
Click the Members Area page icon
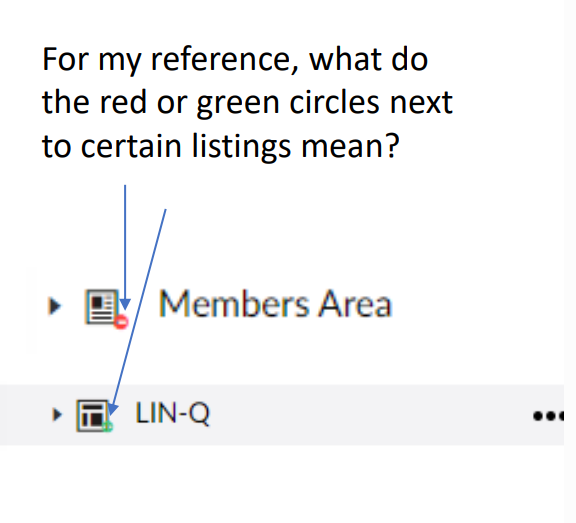pos(102,307)
